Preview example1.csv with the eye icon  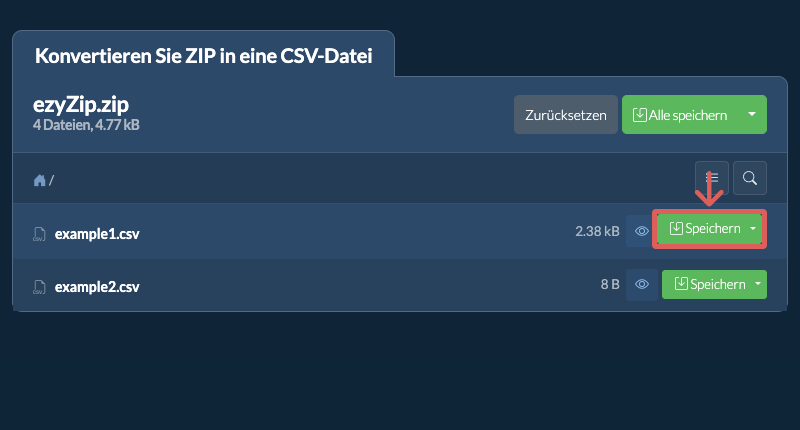[641, 232]
